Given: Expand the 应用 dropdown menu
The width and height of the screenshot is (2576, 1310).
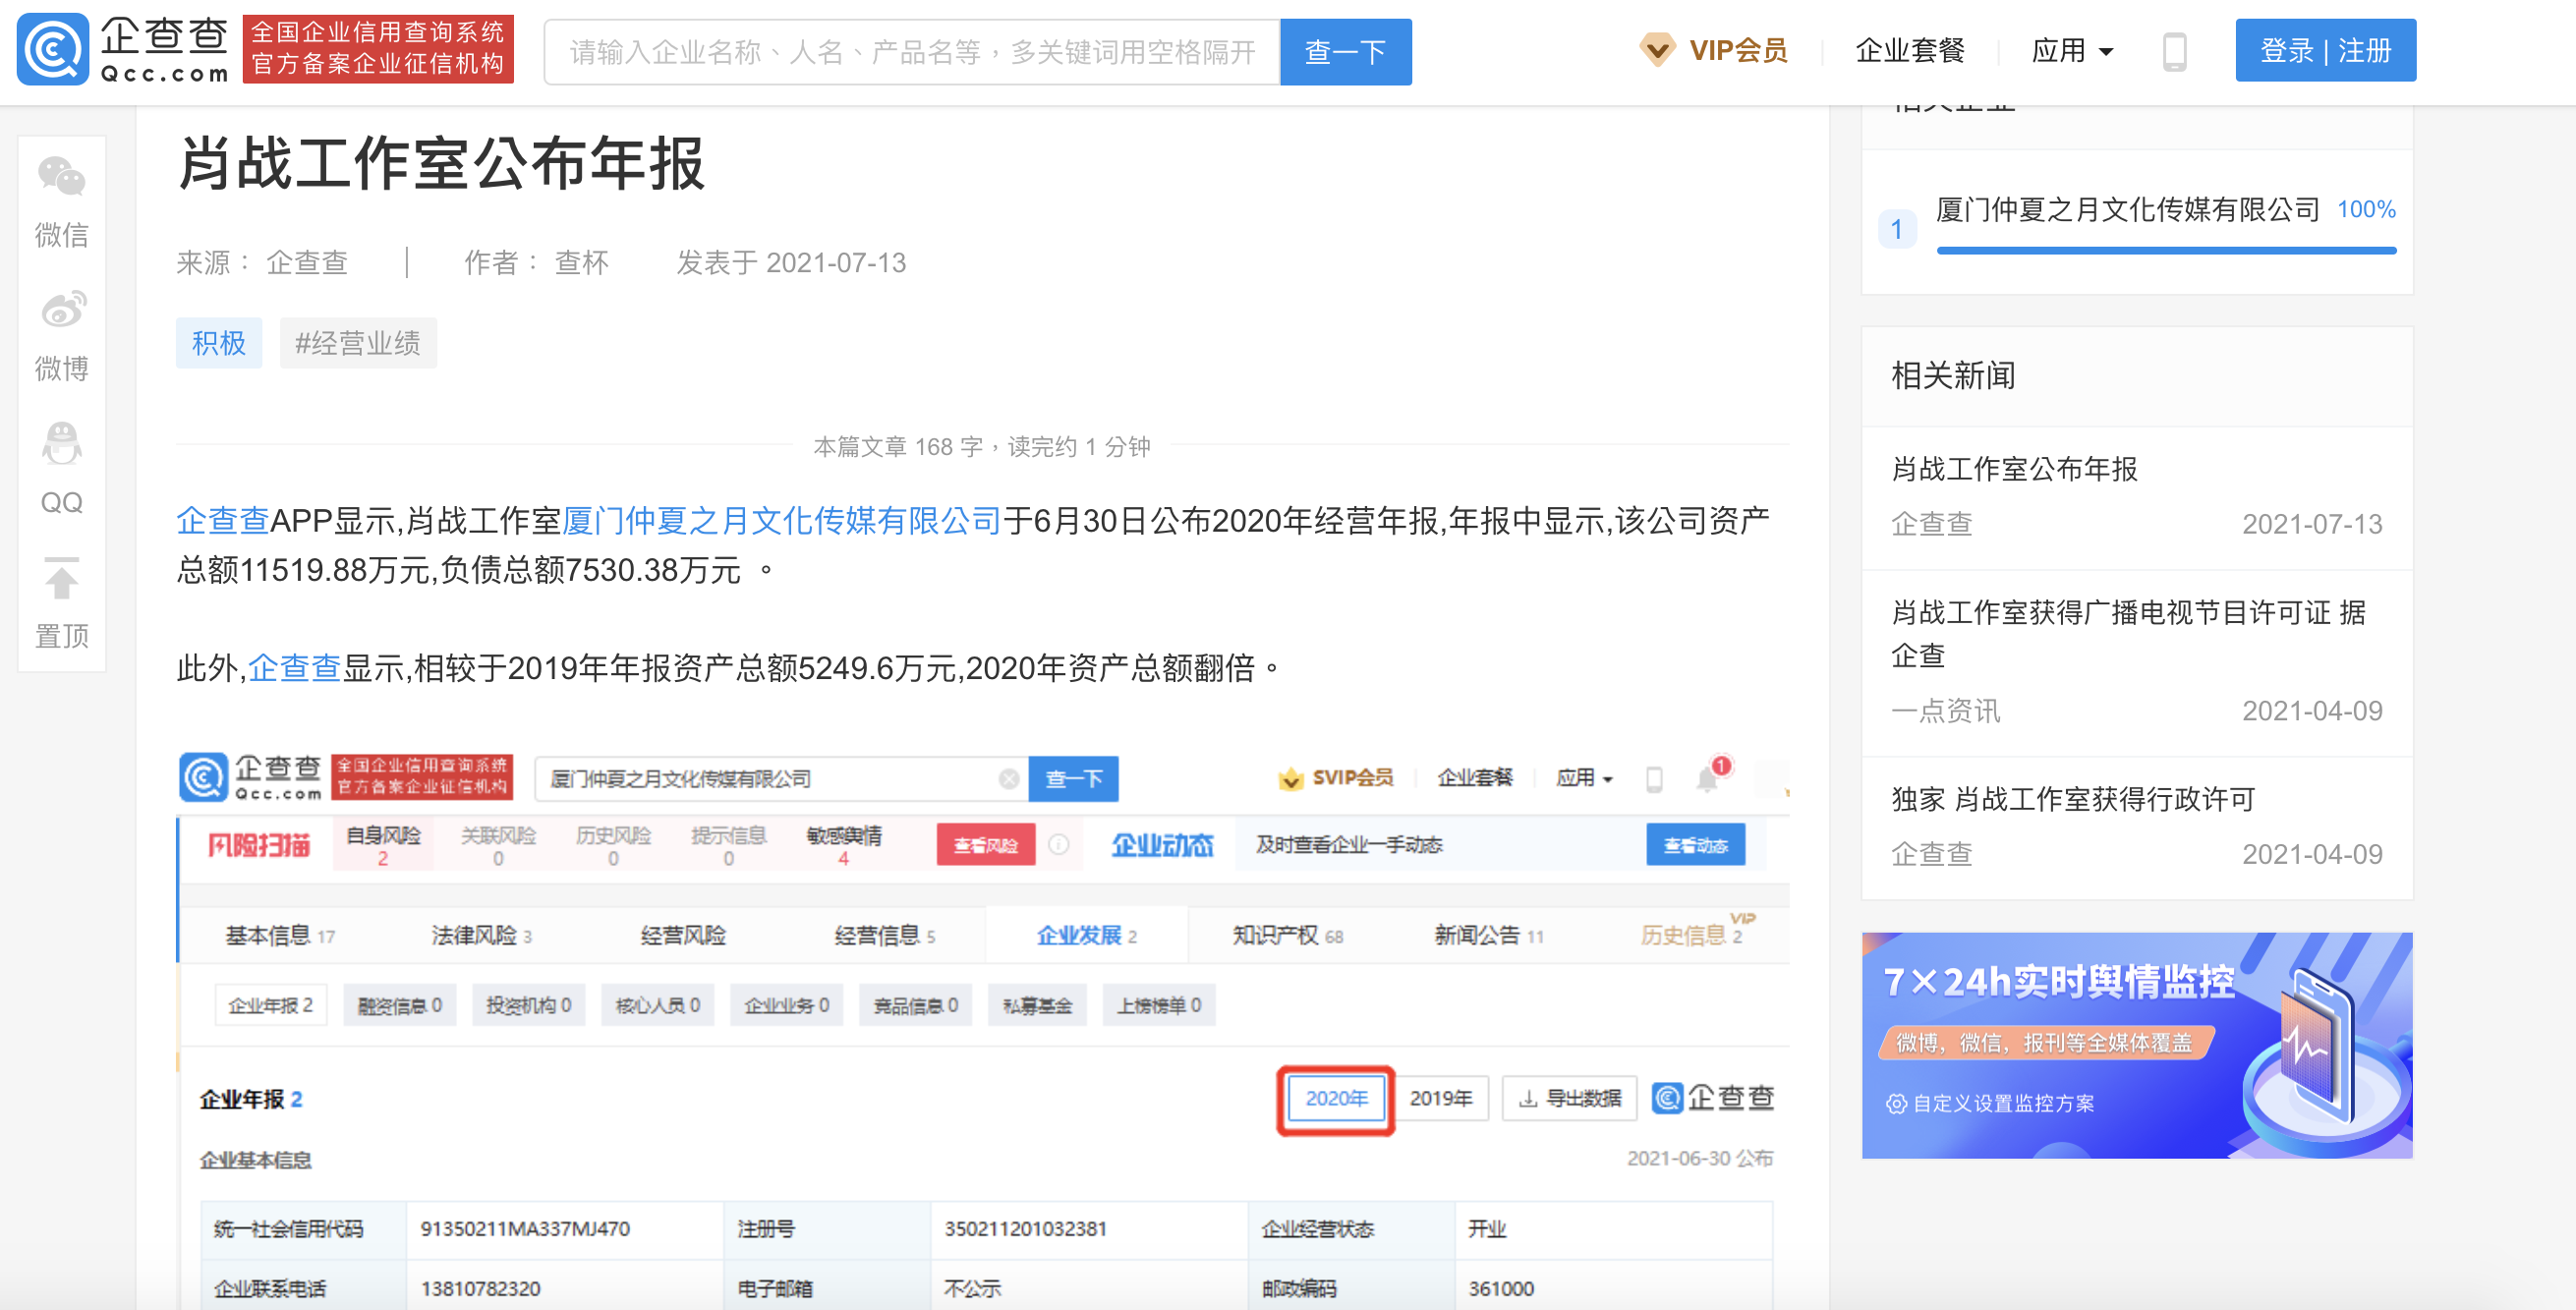Looking at the screenshot, I should coord(2072,50).
